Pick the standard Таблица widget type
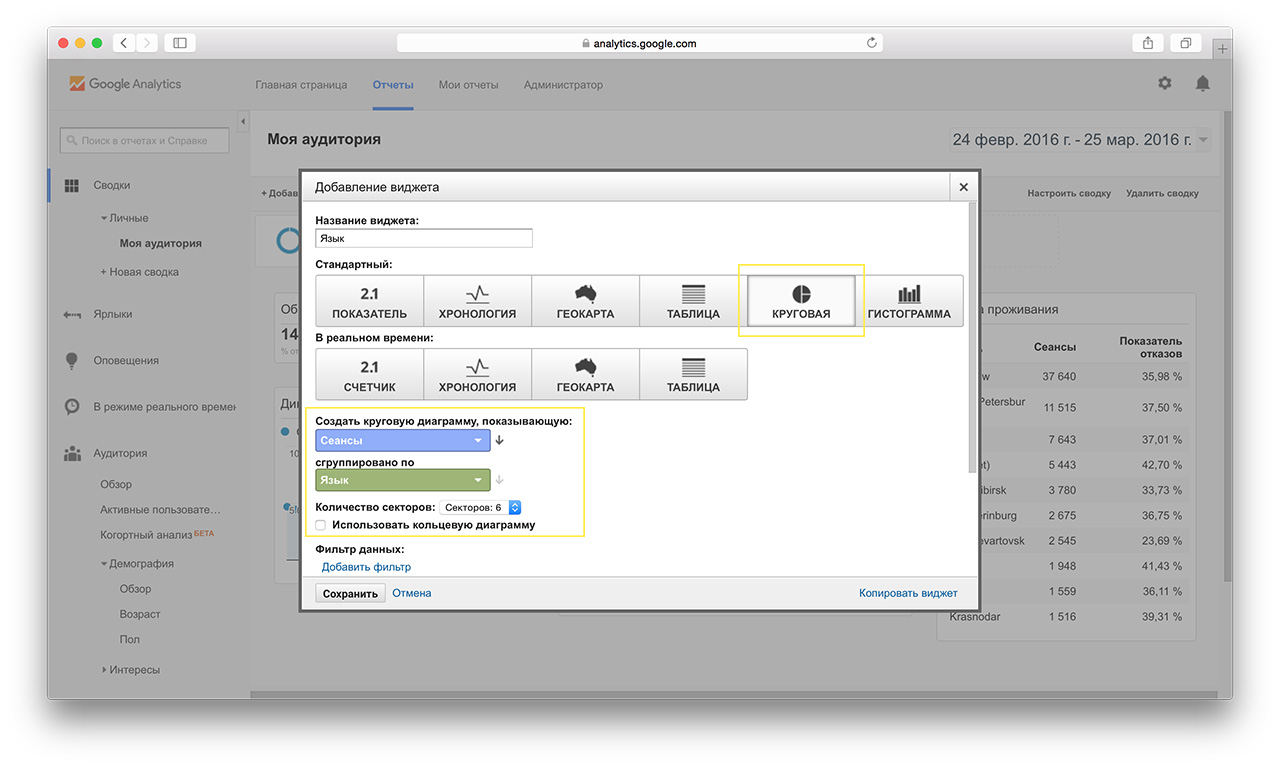The height and width of the screenshot is (767, 1280). point(693,301)
